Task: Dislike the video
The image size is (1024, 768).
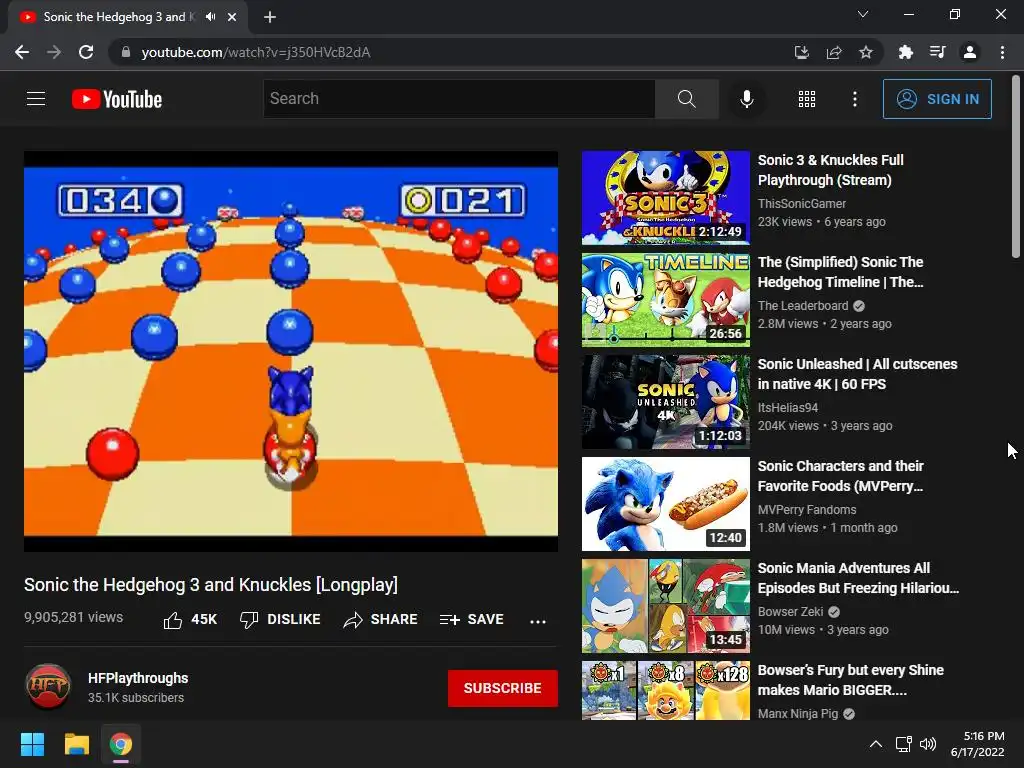Action: [280, 620]
